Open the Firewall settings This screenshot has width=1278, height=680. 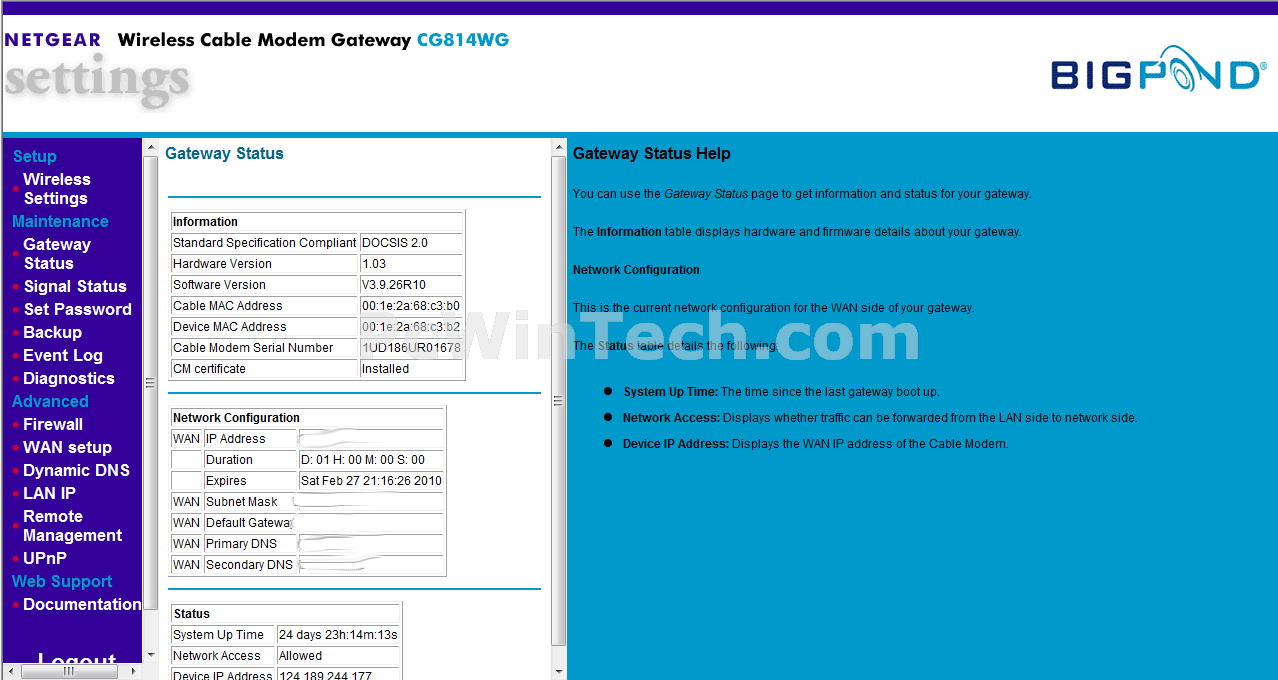tap(53, 425)
